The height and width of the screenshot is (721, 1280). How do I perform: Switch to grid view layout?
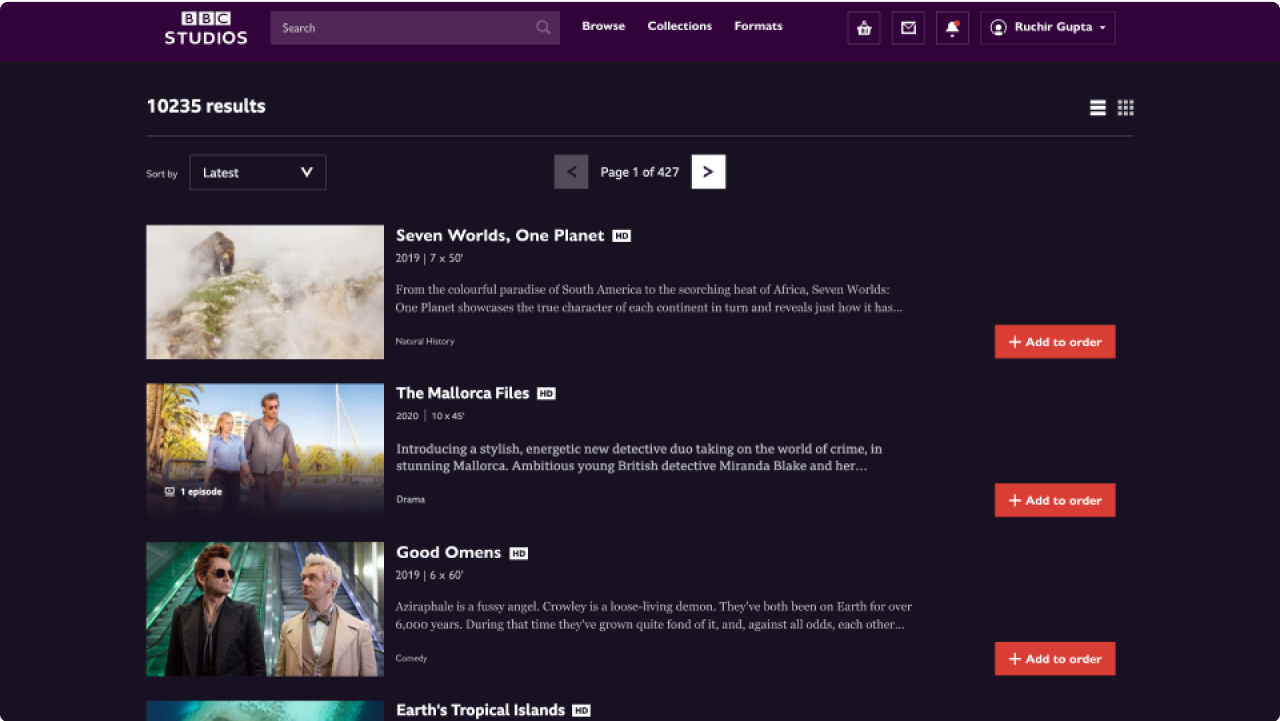[x=1126, y=108]
